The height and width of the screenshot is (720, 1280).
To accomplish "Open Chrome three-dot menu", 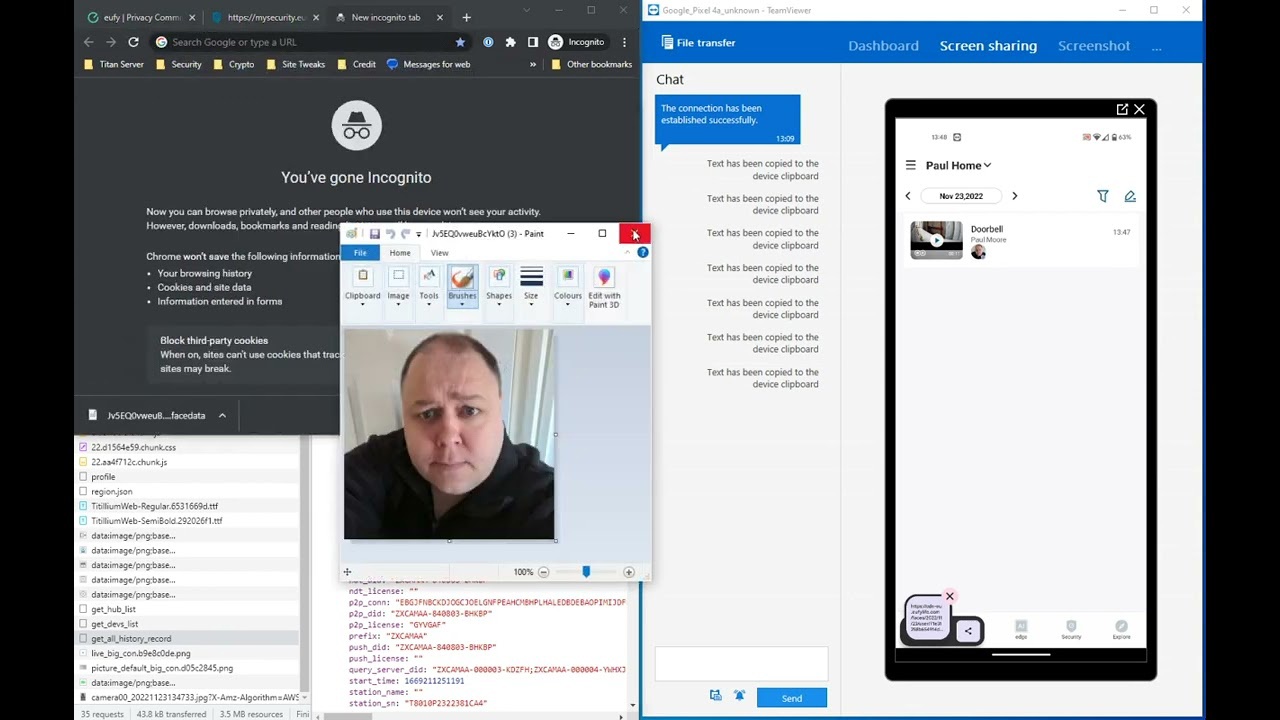I will coord(624,42).
